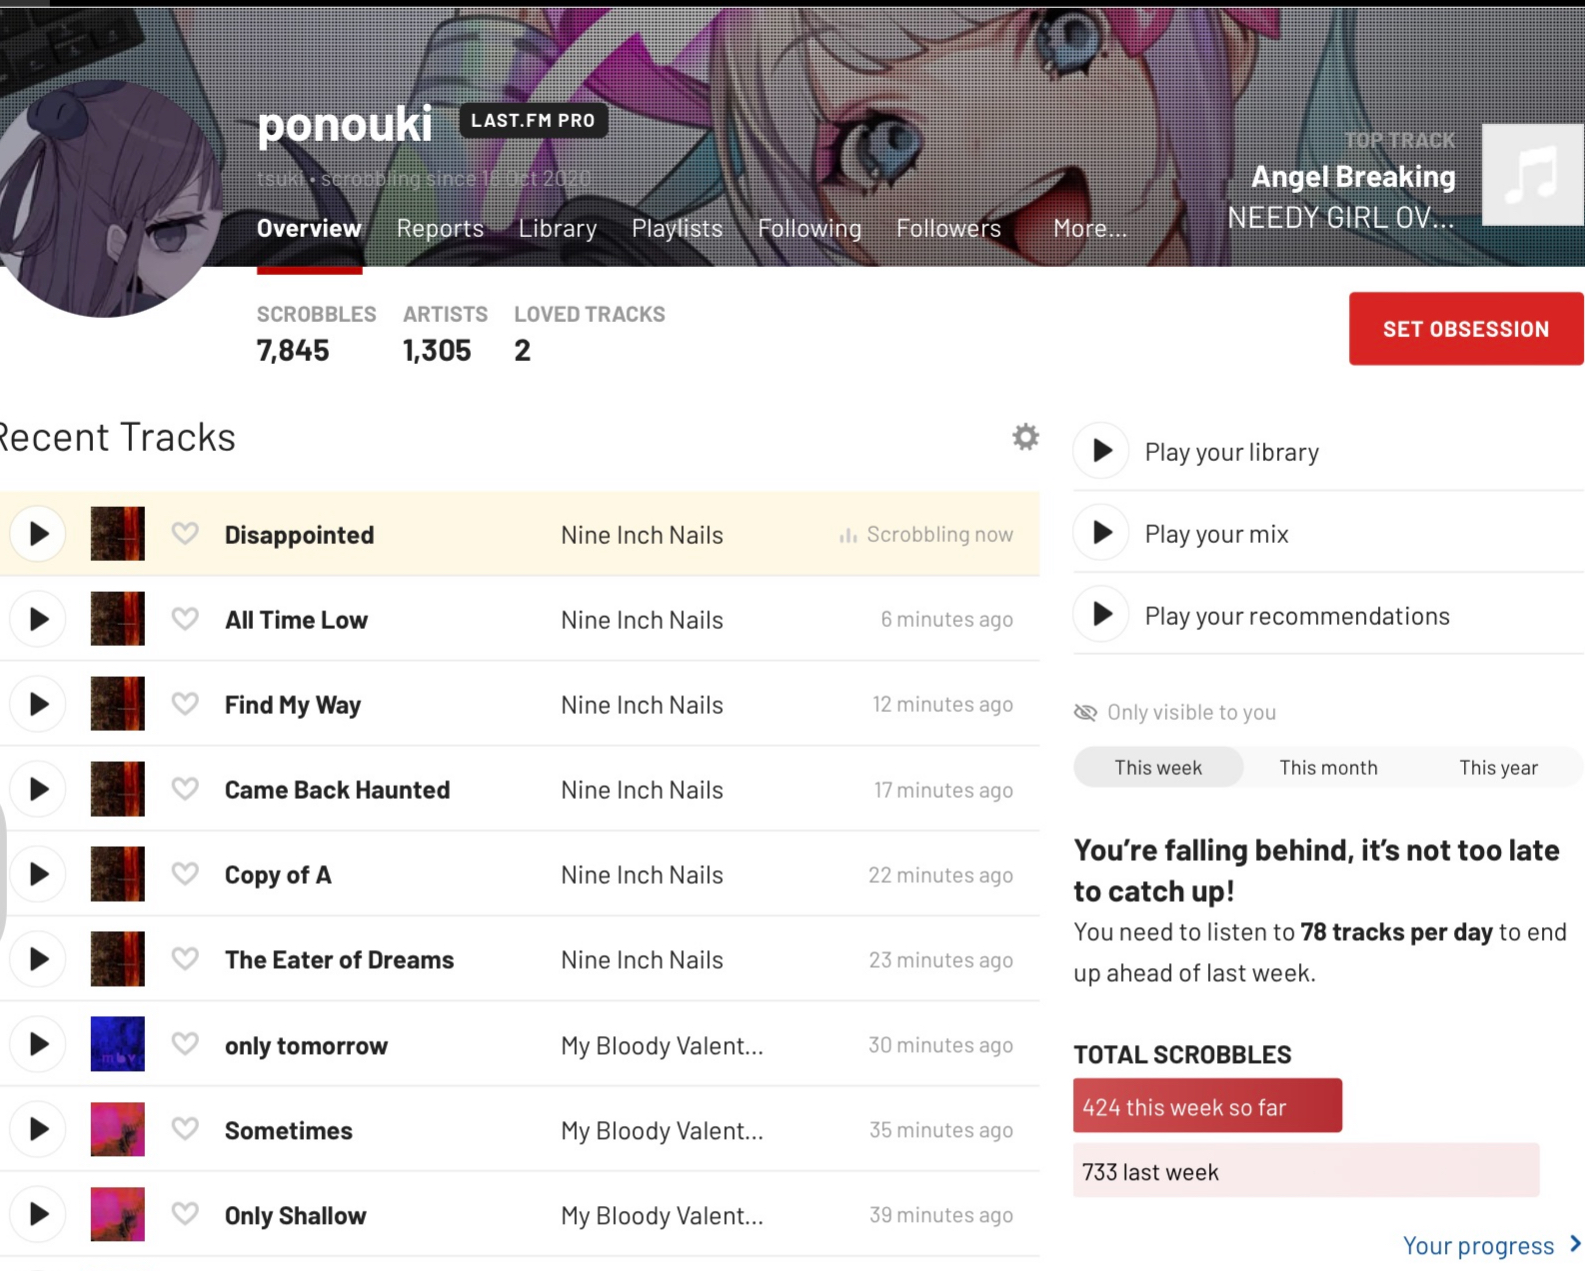Click the scrobbling-now equalizer icon

[848, 536]
